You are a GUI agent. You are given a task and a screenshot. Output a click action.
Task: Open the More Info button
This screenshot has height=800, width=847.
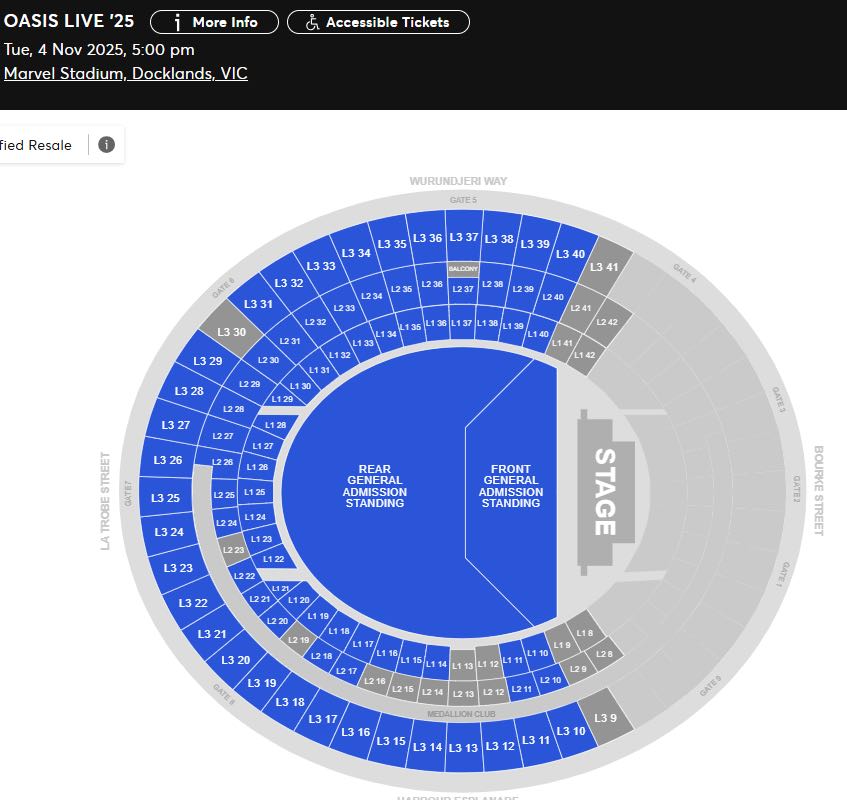tap(214, 22)
